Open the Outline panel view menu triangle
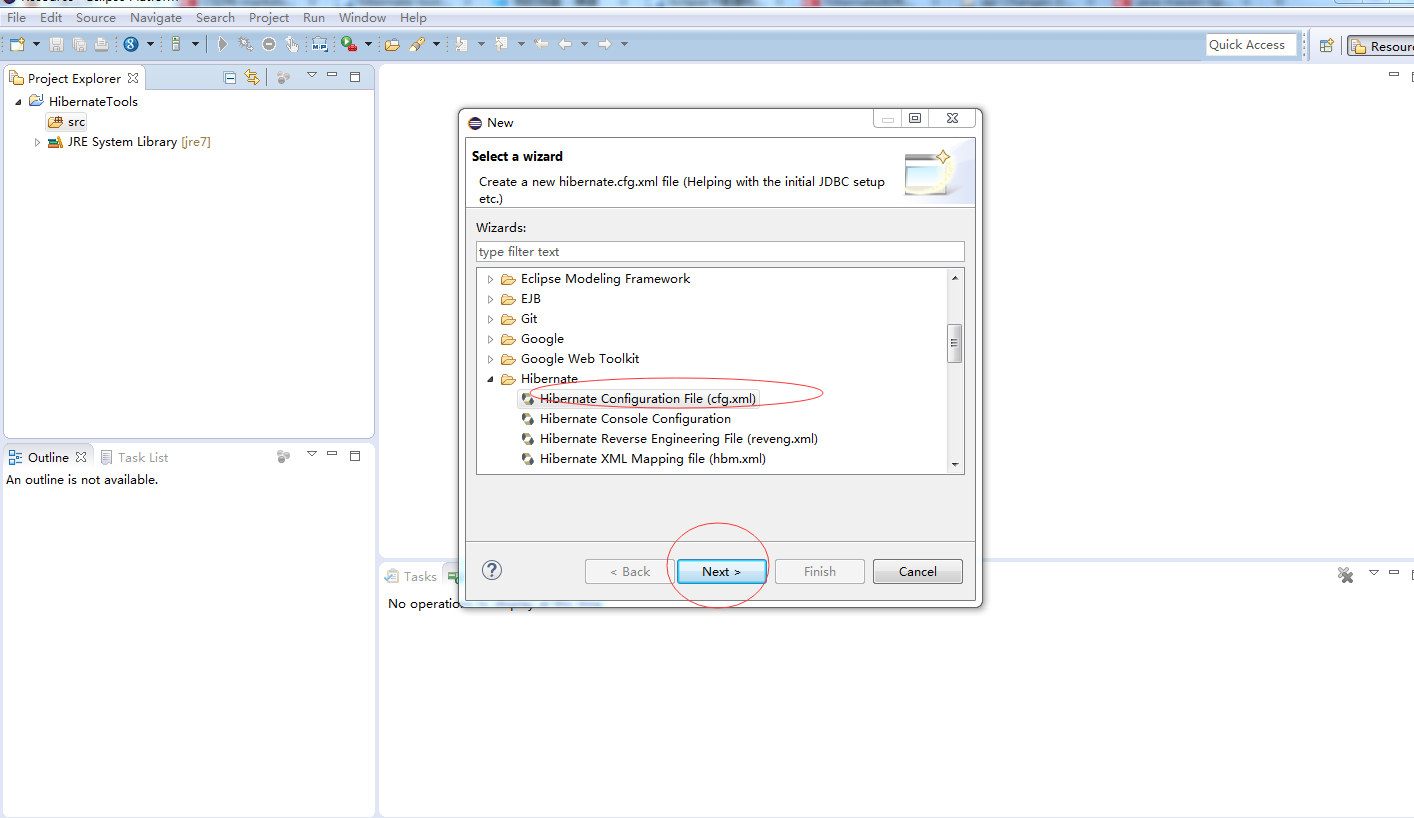Viewport: 1414px width, 818px height. (x=311, y=454)
